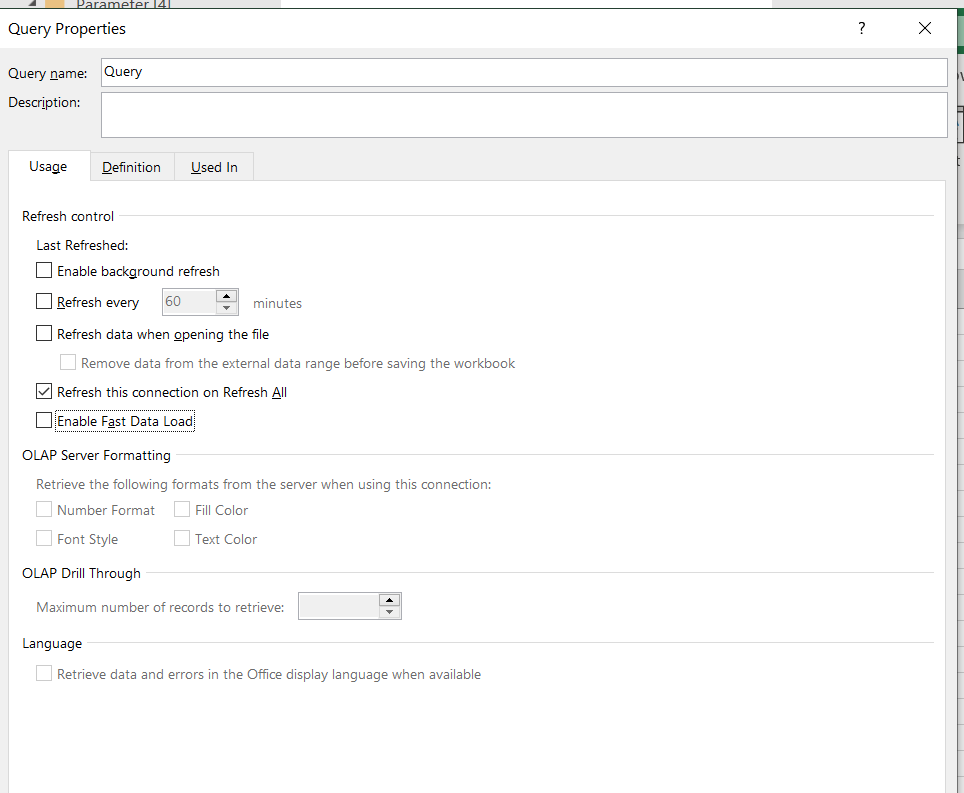Click the refresh minutes value field
964x793 pixels.
(x=189, y=302)
